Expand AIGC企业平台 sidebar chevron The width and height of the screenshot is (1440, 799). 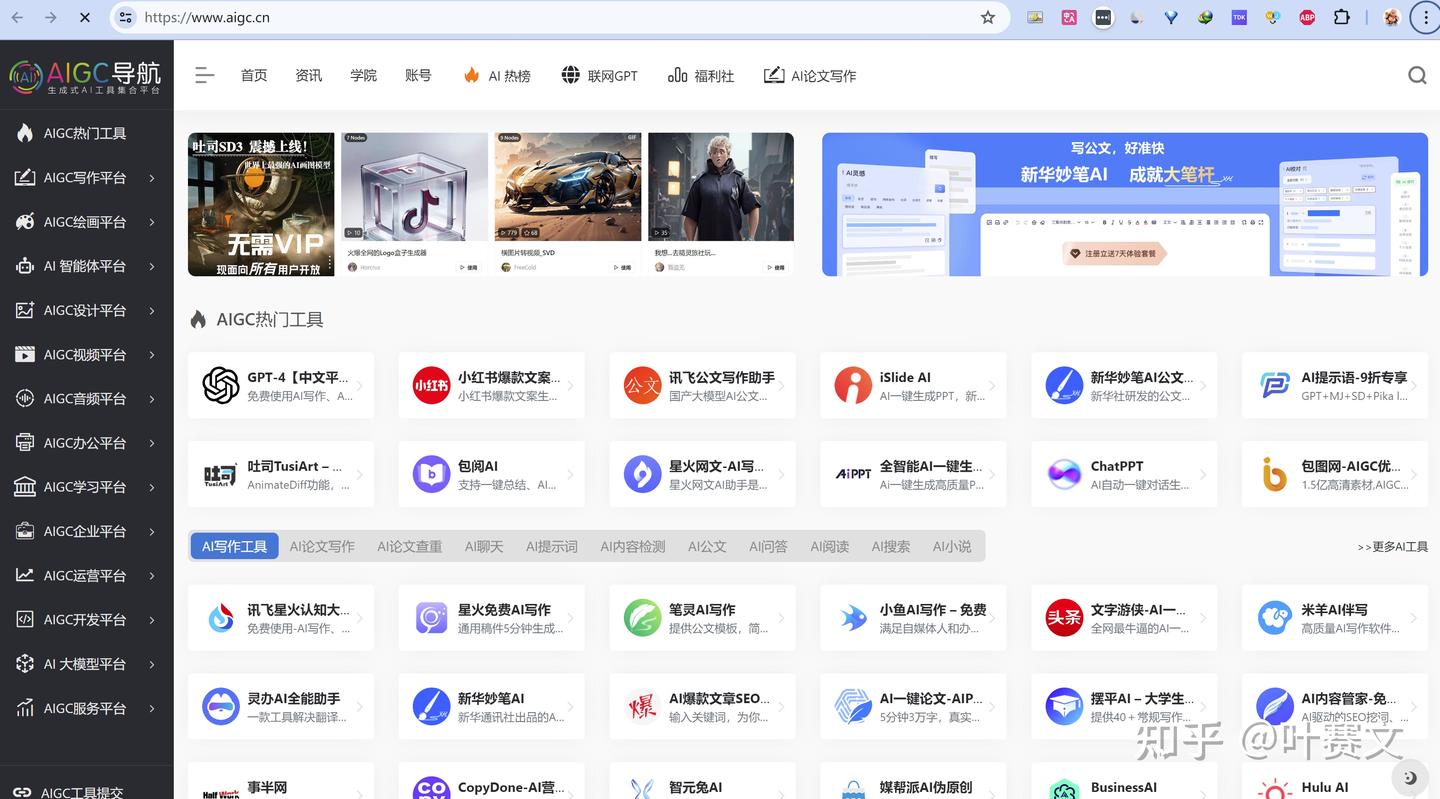(x=152, y=531)
